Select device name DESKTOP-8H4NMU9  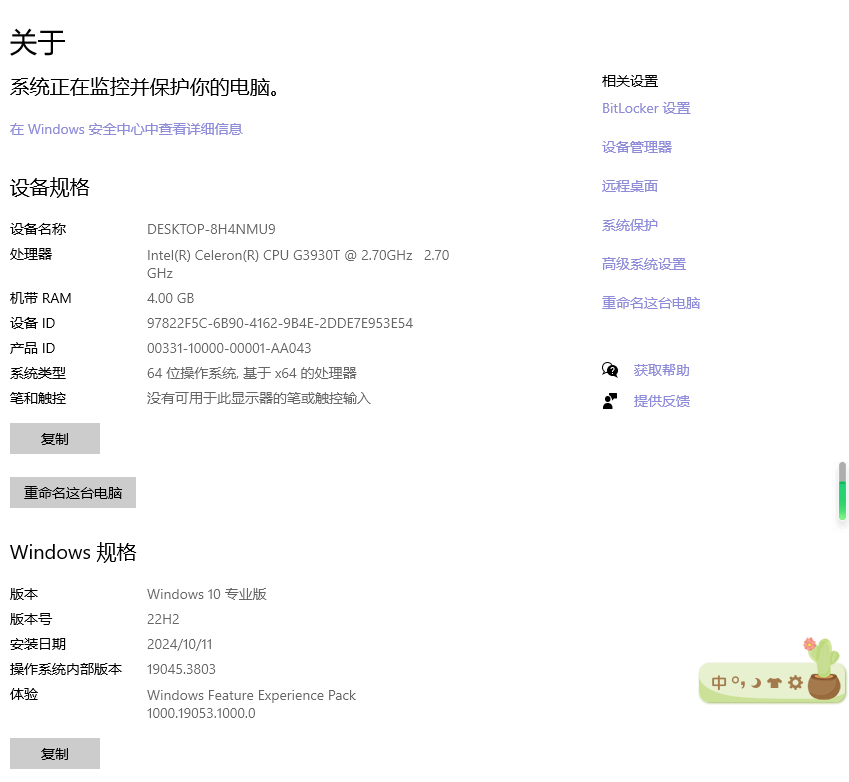click(x=211, y=229)
